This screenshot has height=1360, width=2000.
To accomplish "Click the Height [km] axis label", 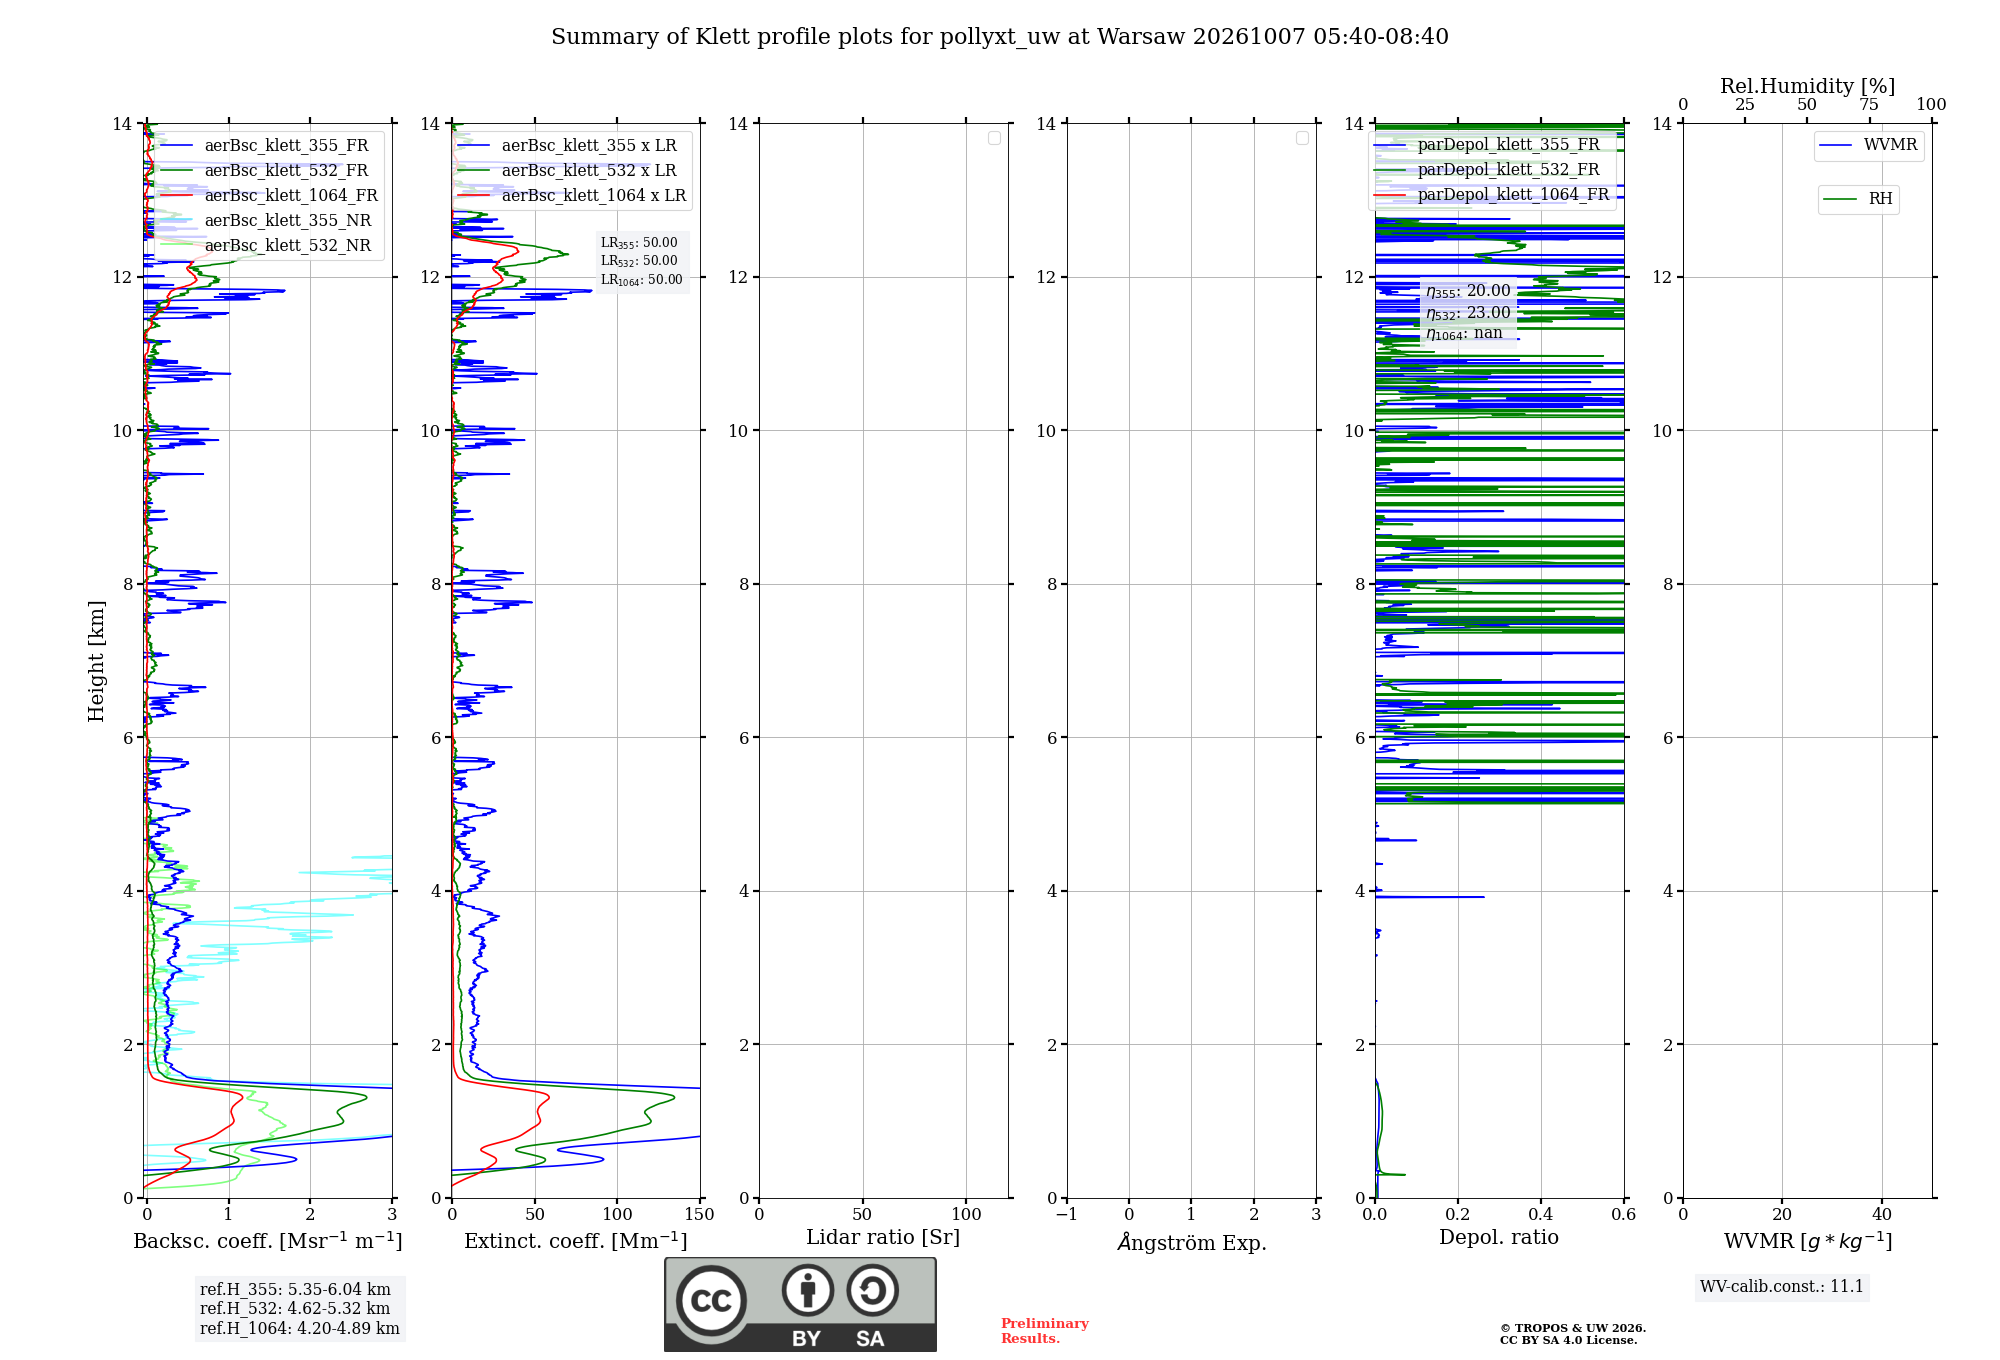I will 96,661.
